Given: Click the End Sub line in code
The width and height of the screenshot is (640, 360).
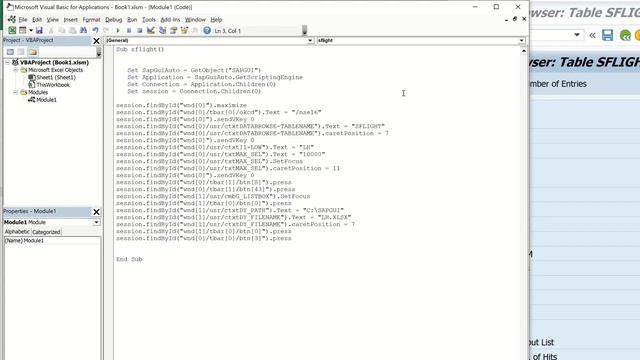Looking at the screenshot, I should [129, 259].
